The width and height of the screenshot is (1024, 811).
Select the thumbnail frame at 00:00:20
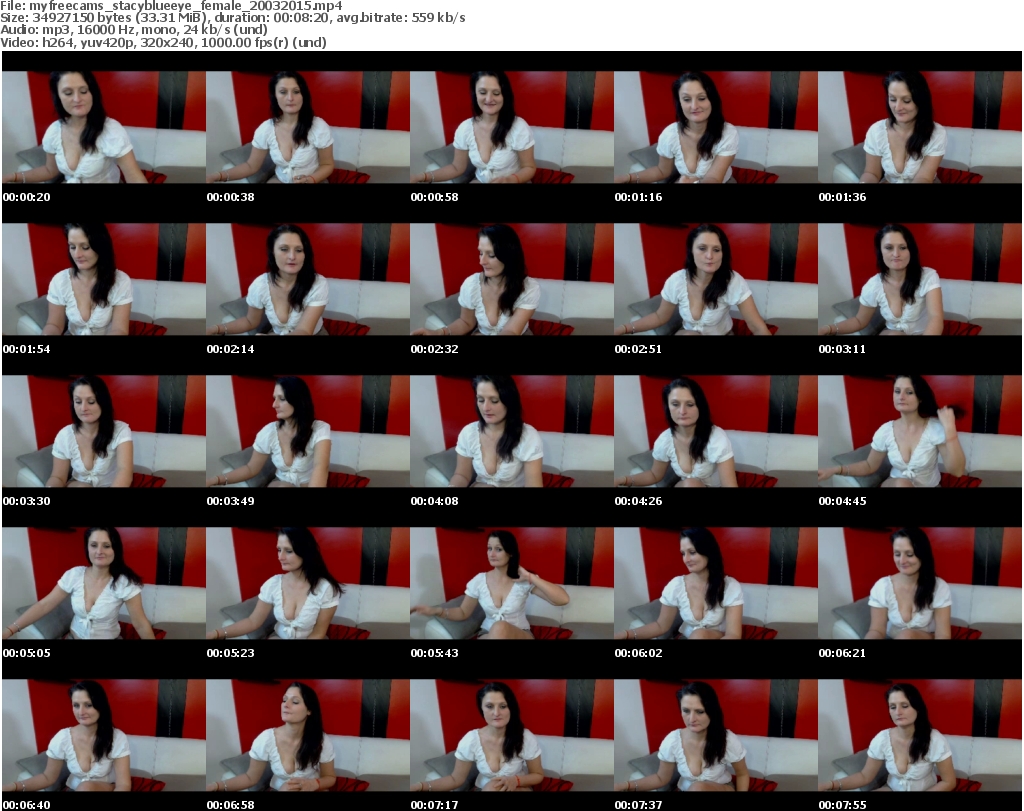pyautogui.click(x=104, y=127)
